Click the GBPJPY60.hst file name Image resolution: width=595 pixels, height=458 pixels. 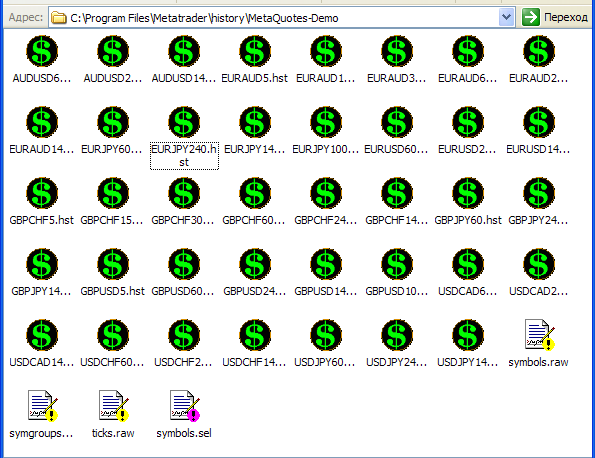tap(468, 220)
